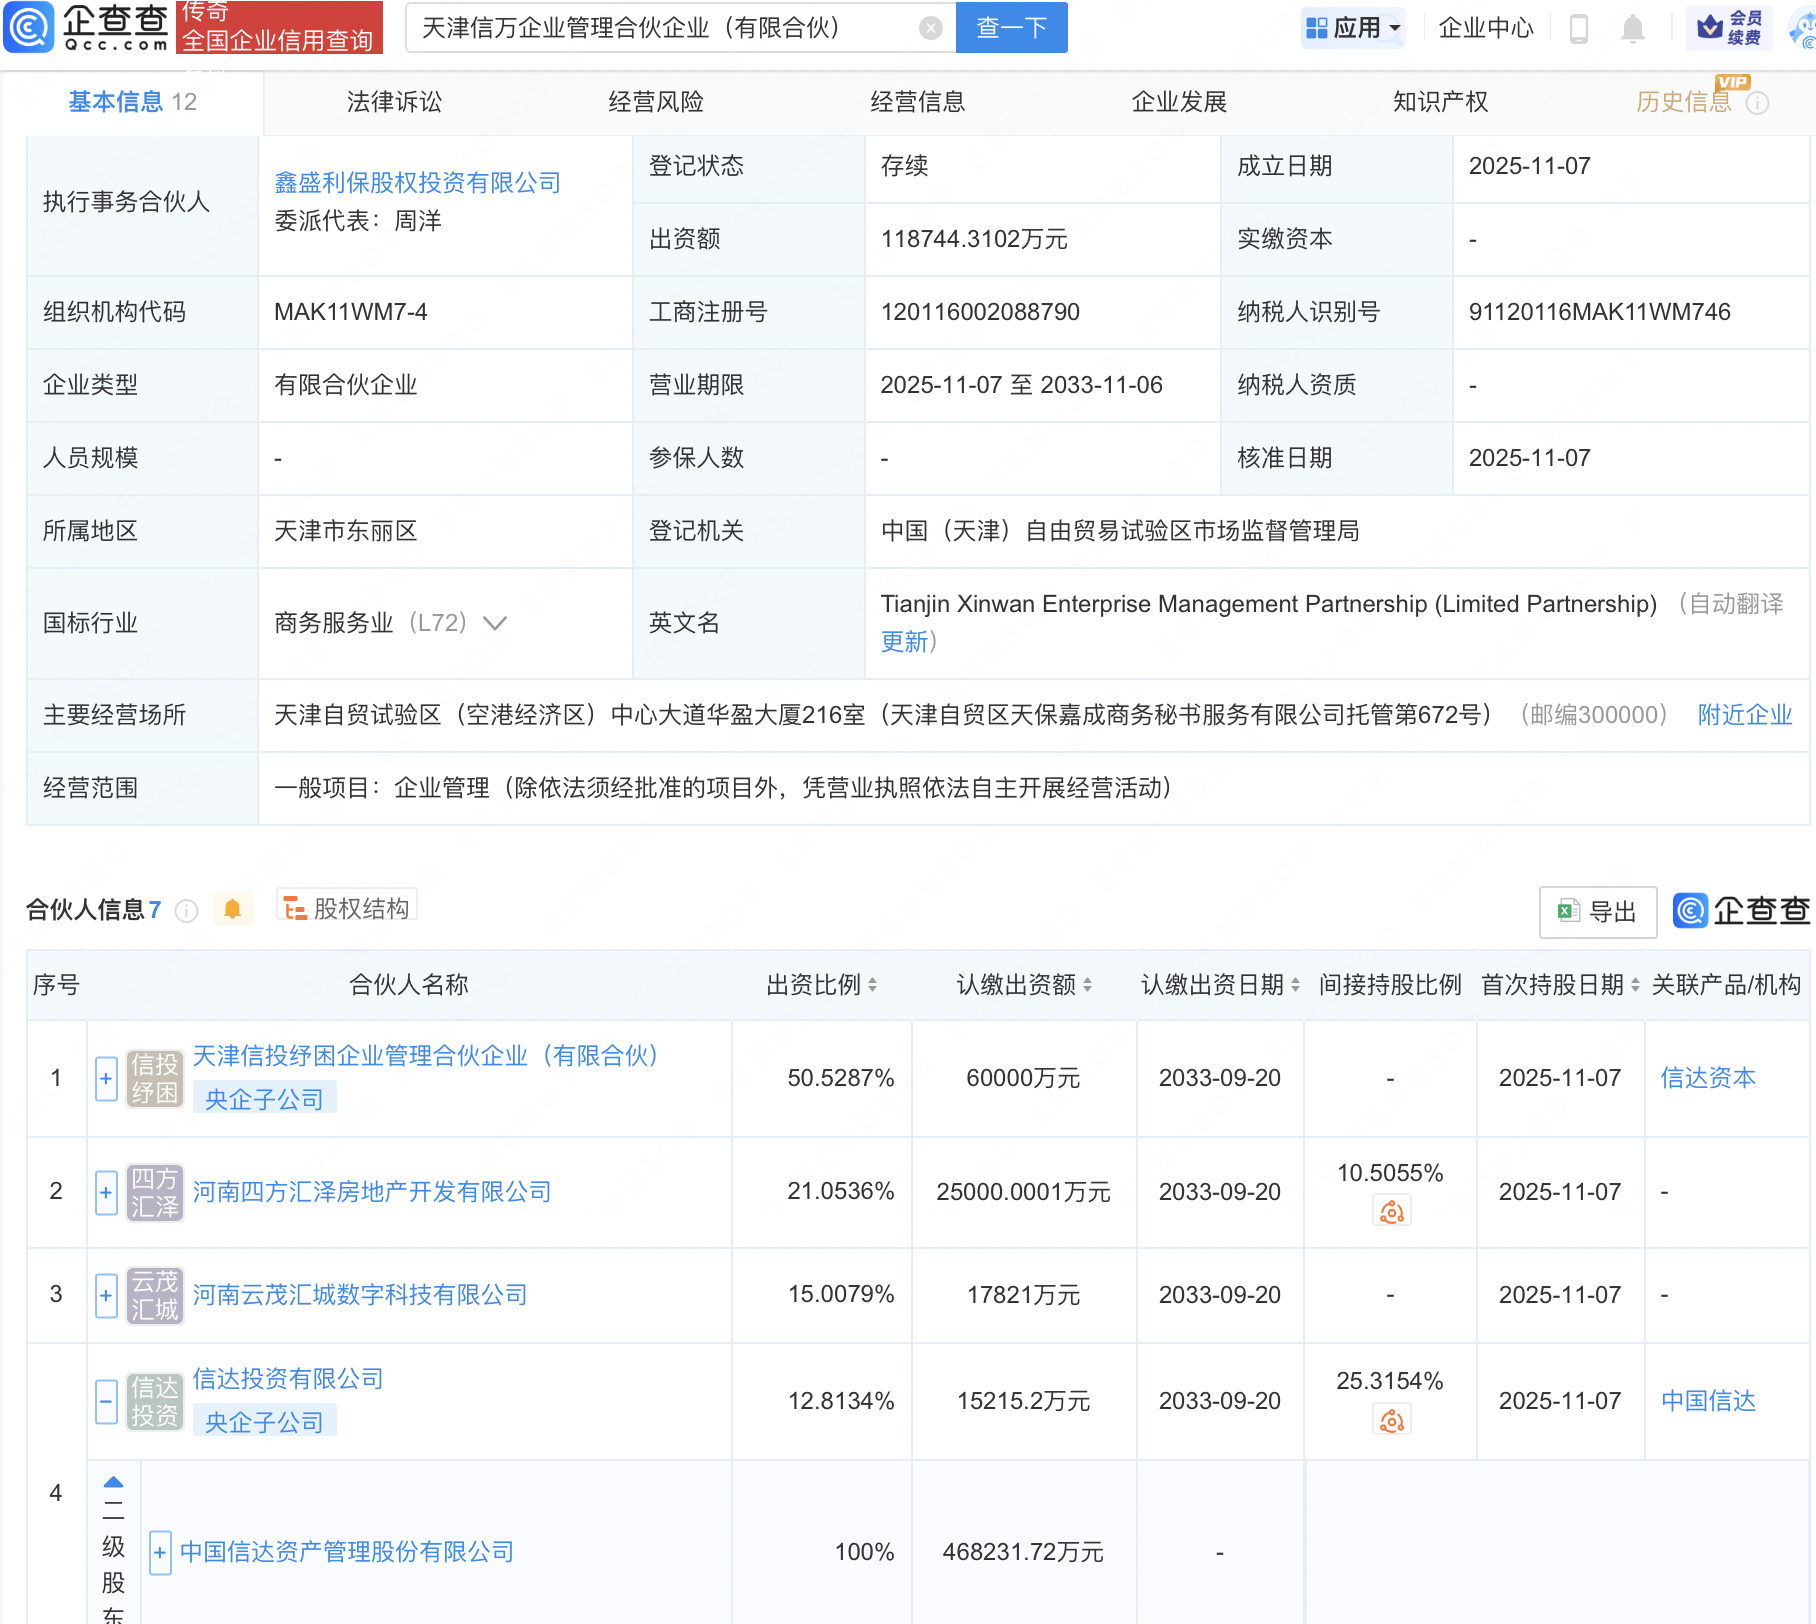
Task: Collapse the 信达投资有限公司 row with minus
Action: tap(106, 1401)
